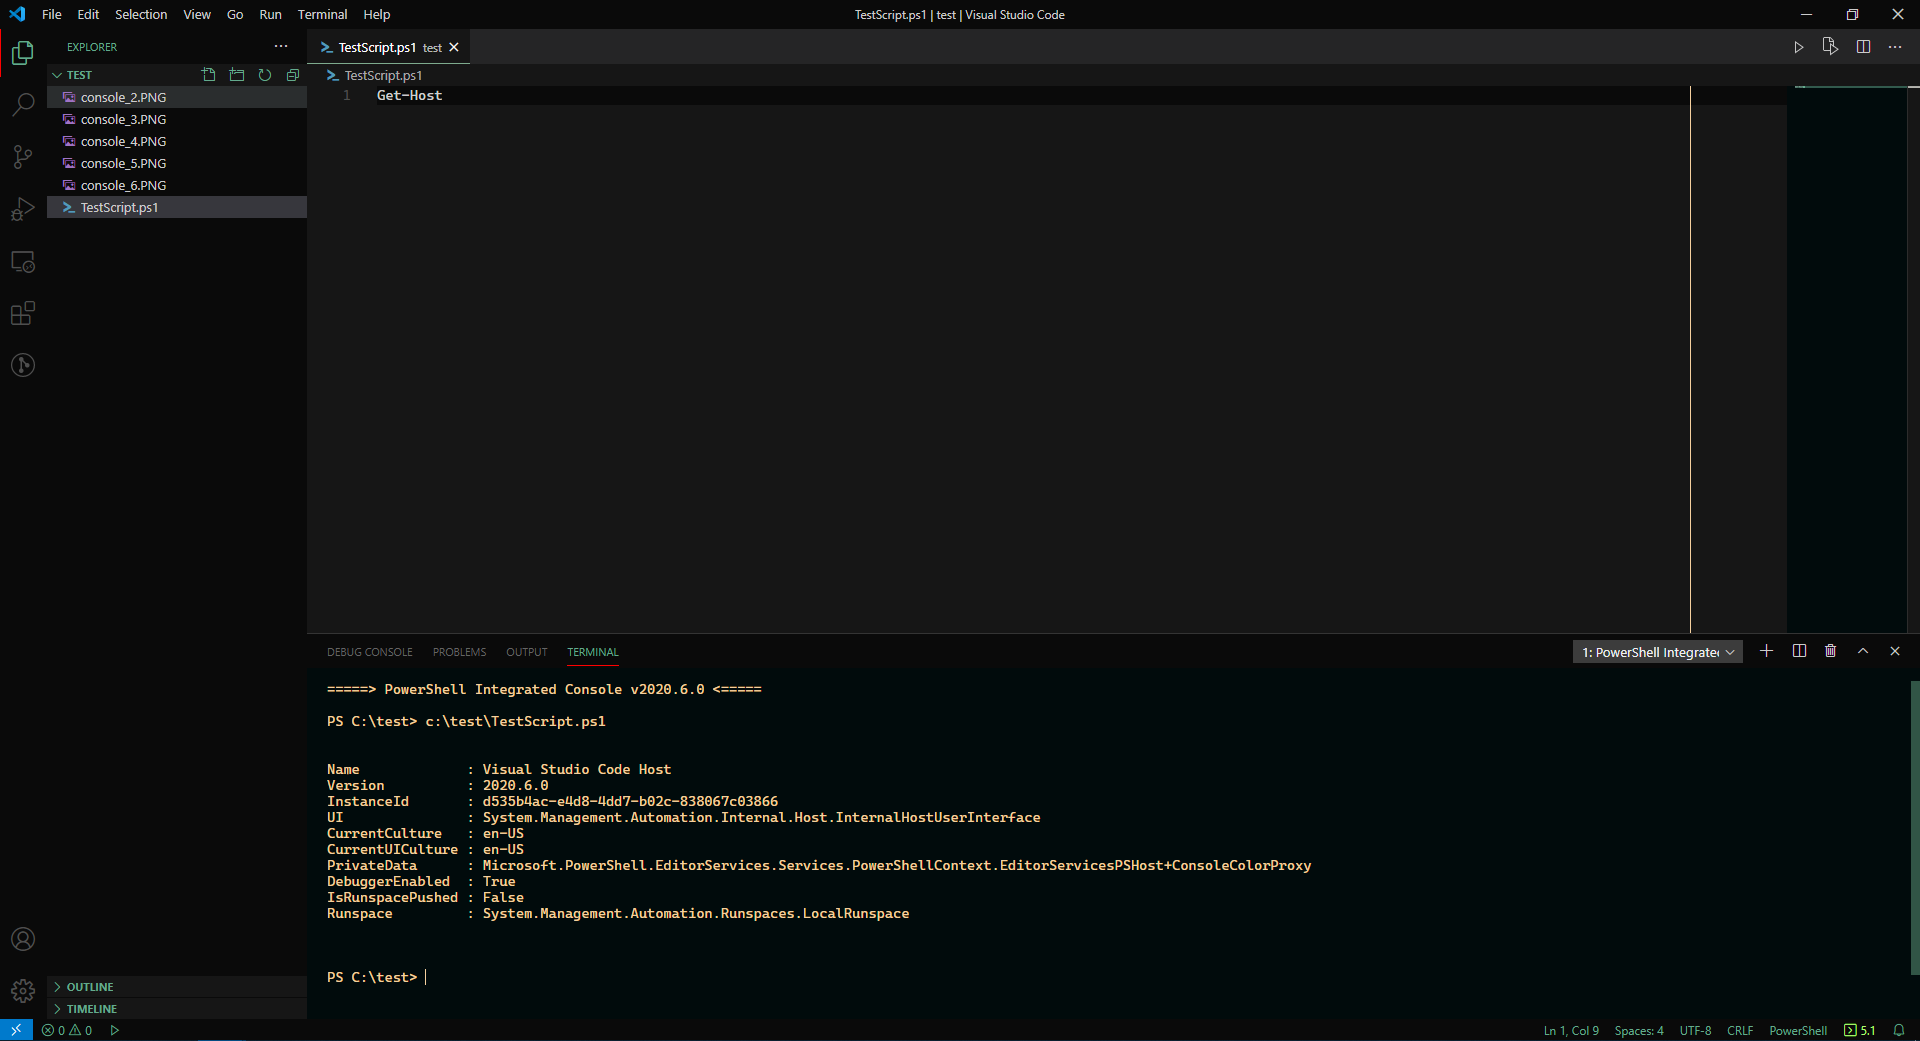Viewport: 1920px width, 1041px height.
Task: Split the editor
Action: [x=1863, y=47]
